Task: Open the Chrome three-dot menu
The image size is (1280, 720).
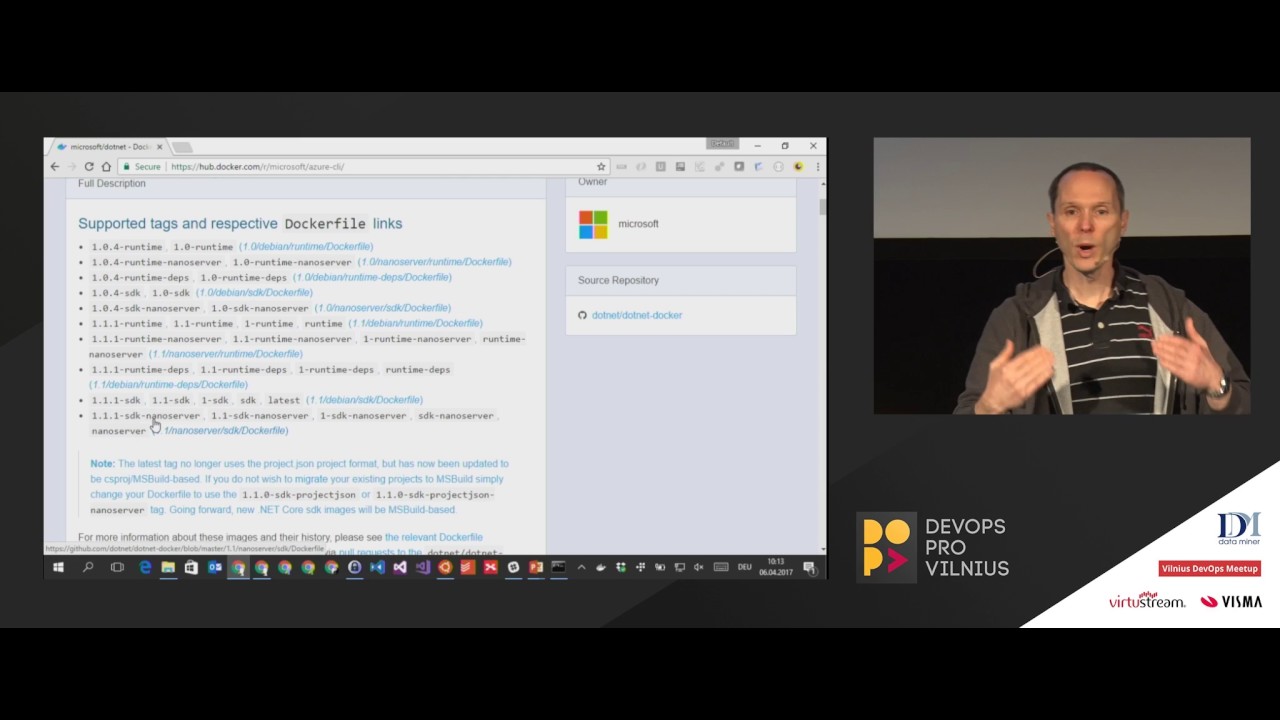Action: (x=818, y=167)
